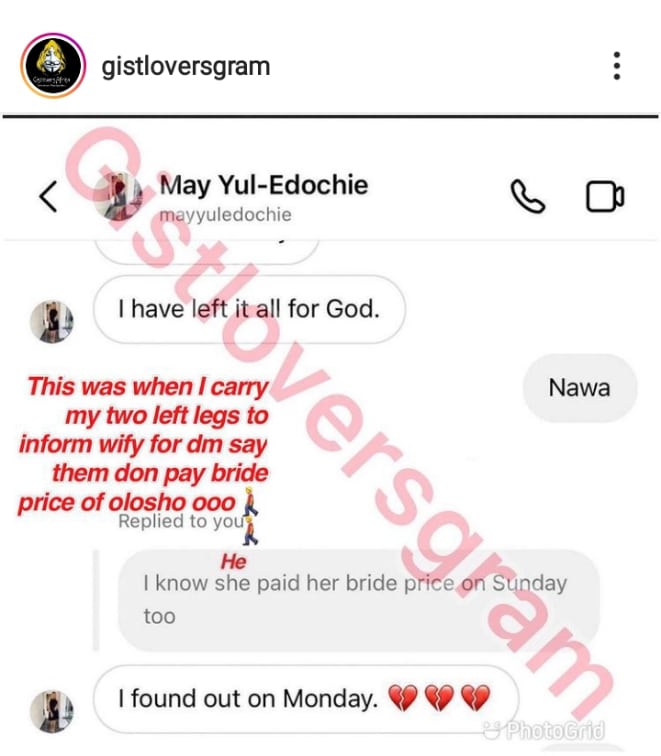Select the "I found out on Monday." message

pyautogui.click(x=306, y=699)
